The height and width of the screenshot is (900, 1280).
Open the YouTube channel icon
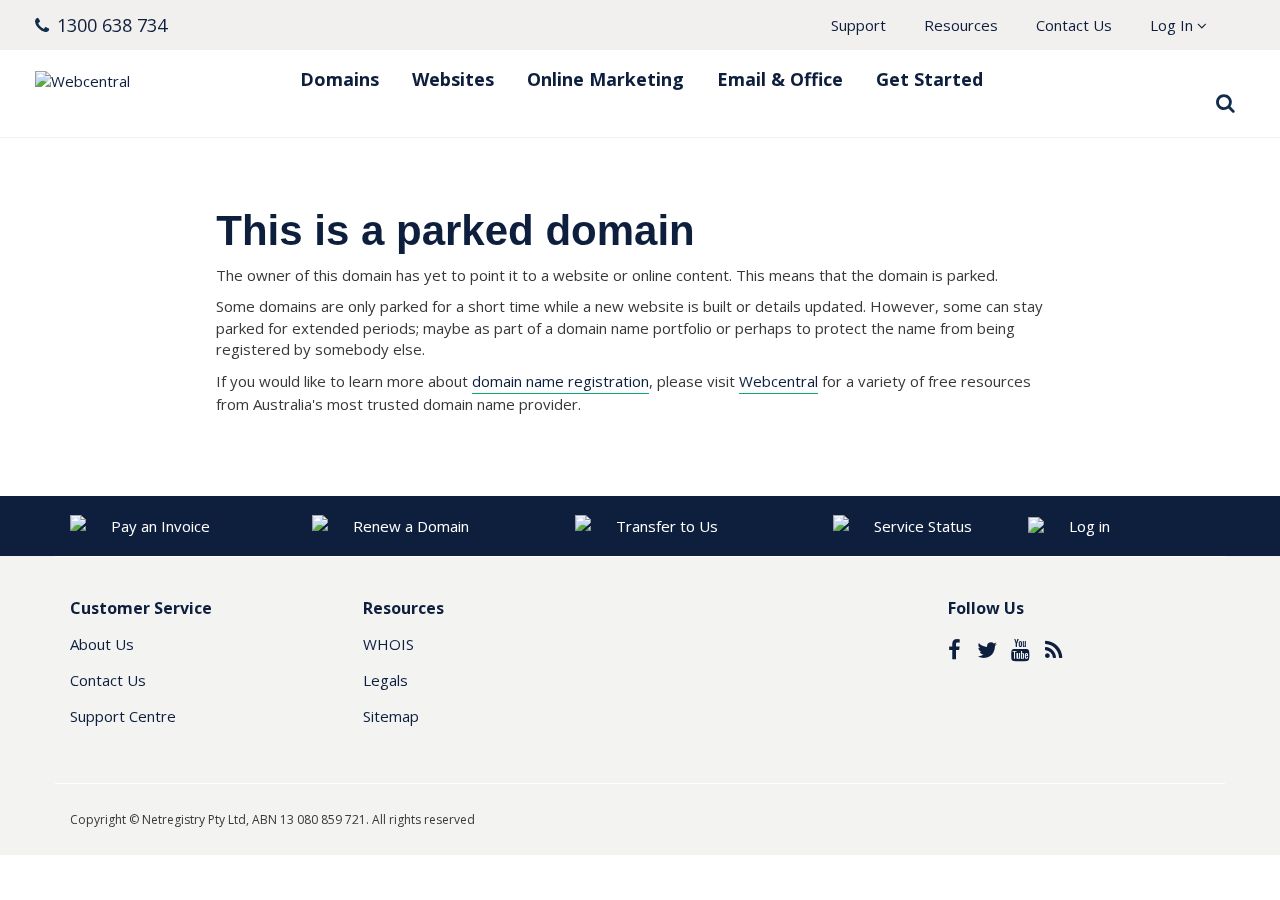[x=1020, y=650]
